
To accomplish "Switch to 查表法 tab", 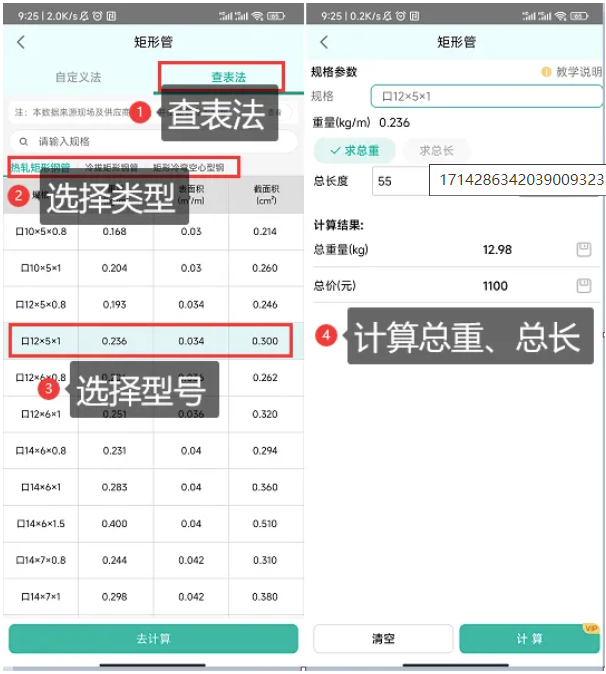I will (x=229, y=77).
